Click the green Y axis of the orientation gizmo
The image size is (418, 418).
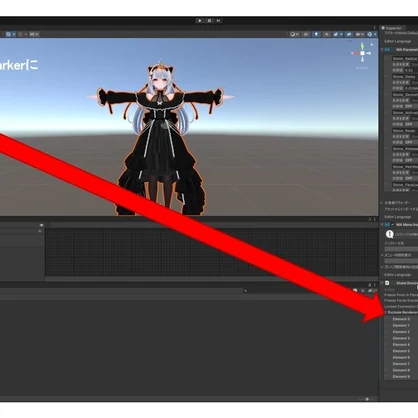[x=362, y=46]
